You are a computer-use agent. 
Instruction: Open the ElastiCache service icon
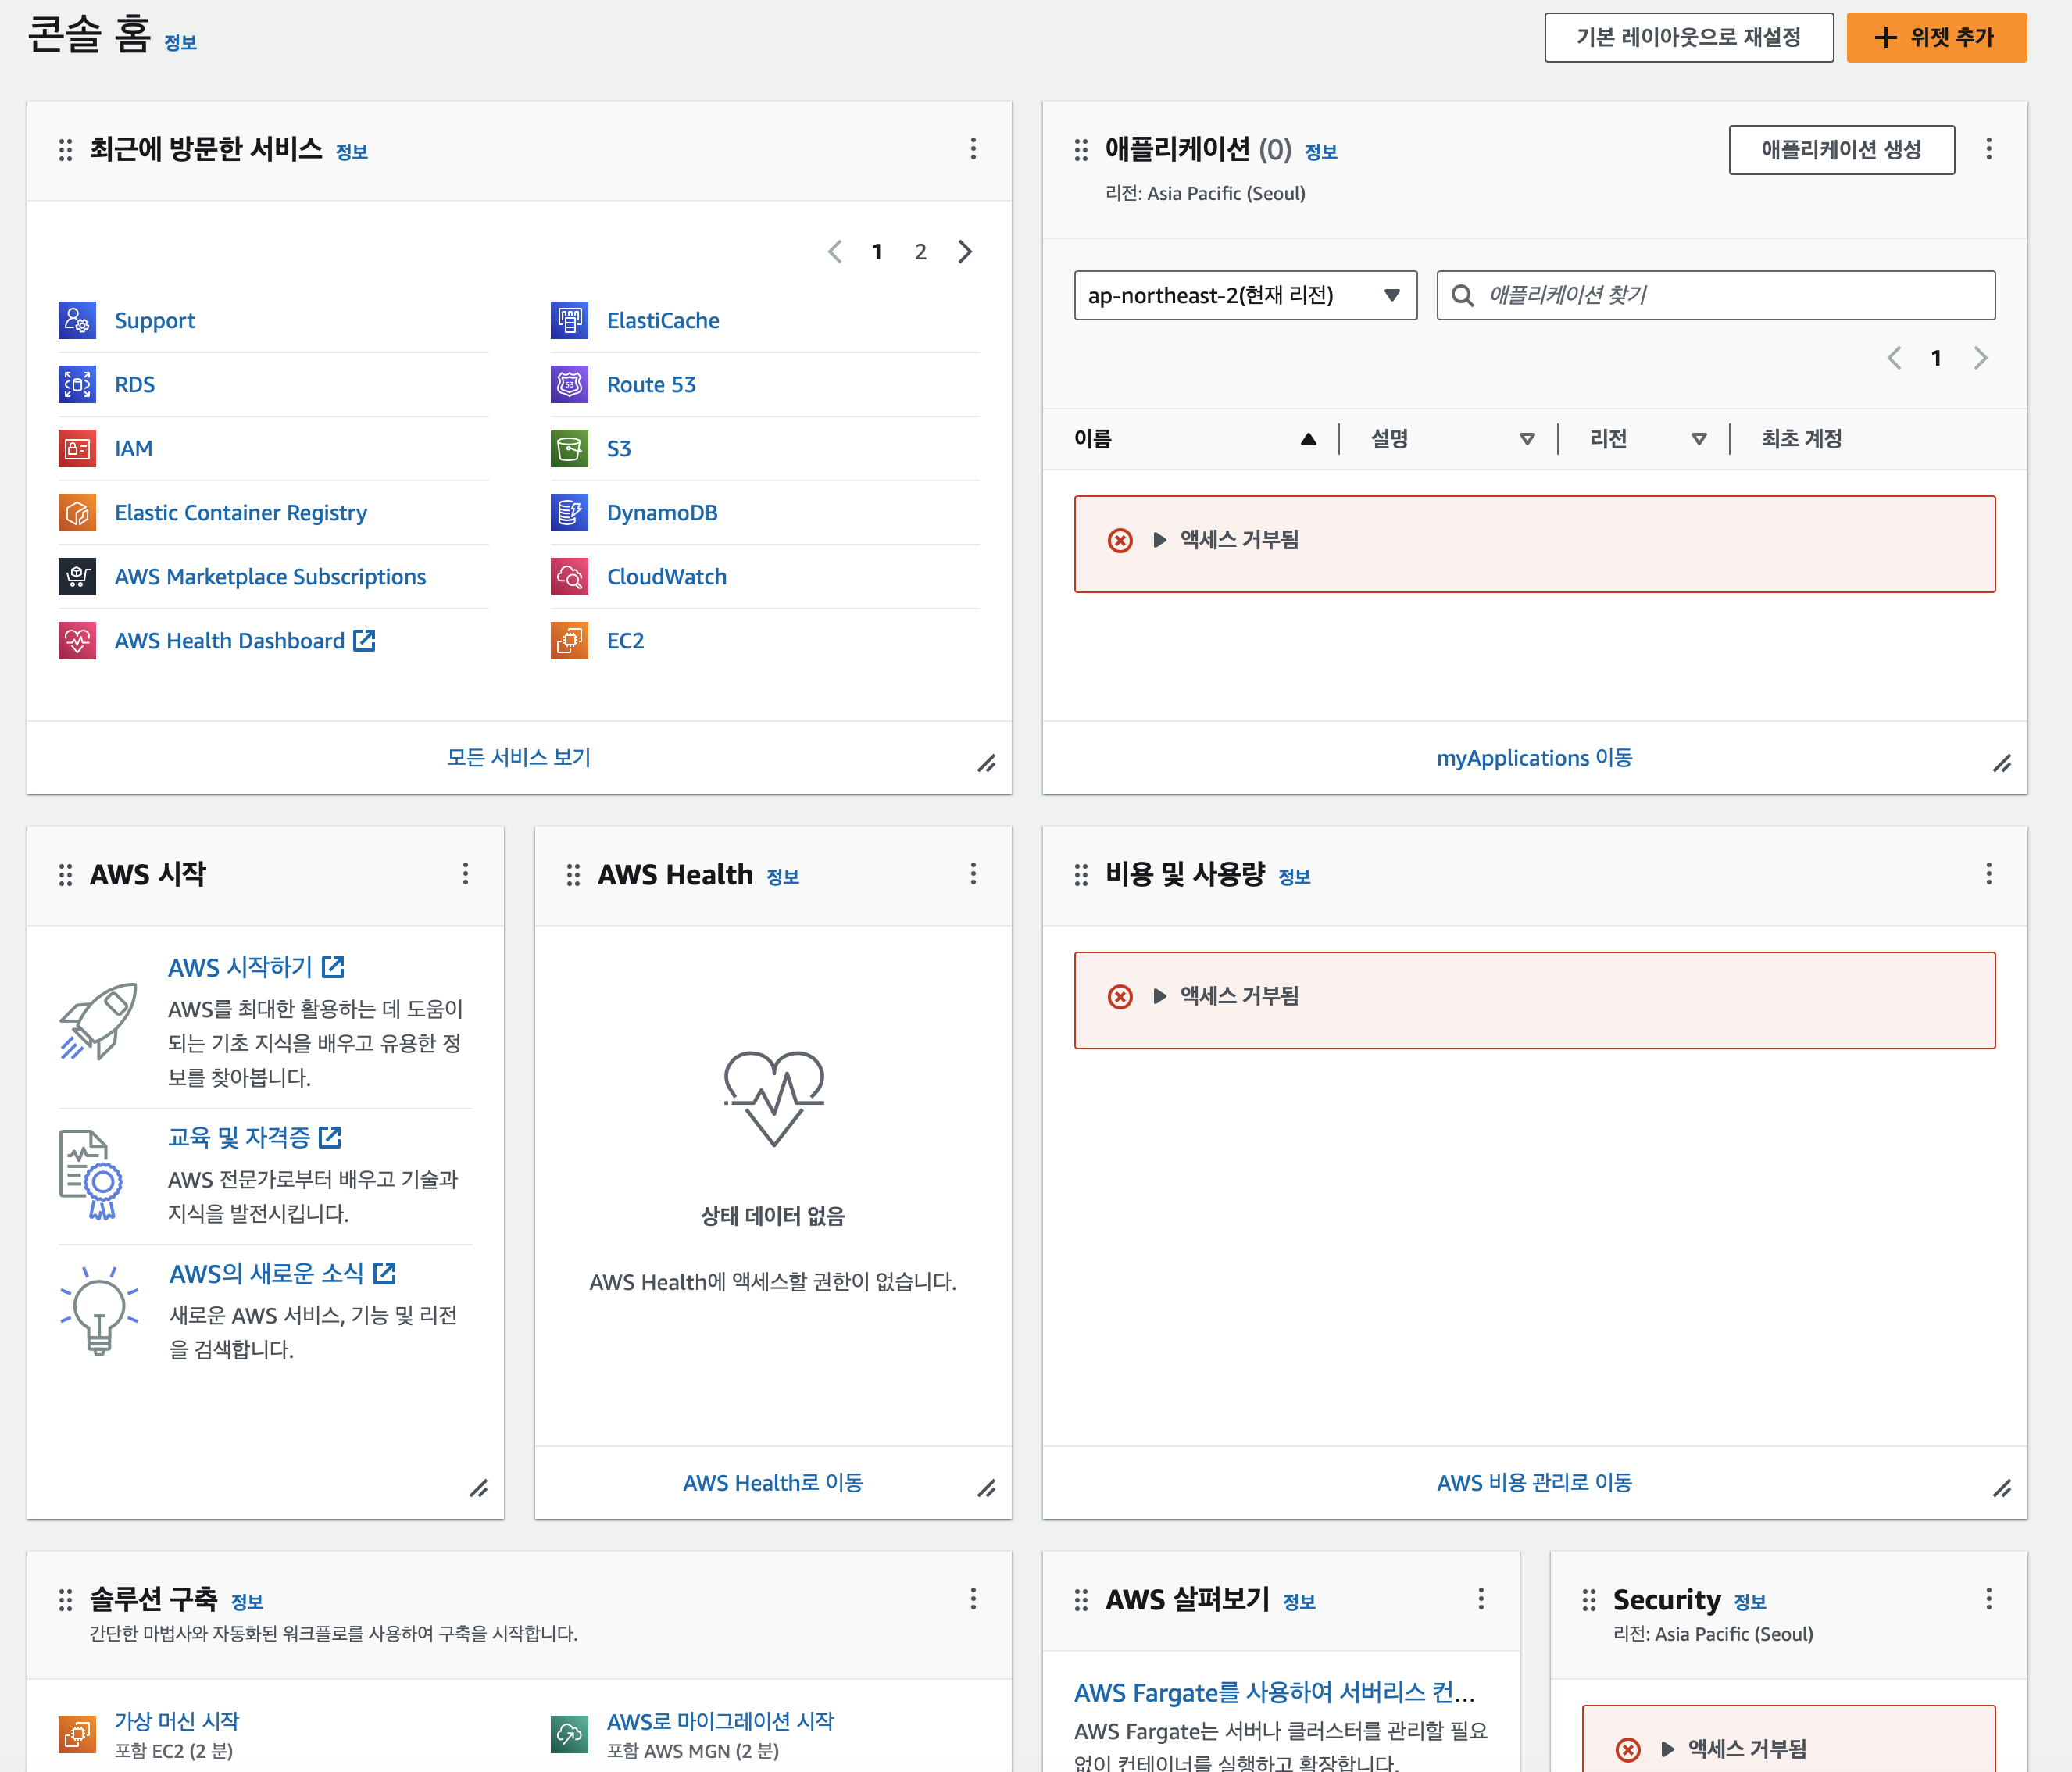(569, 320)
